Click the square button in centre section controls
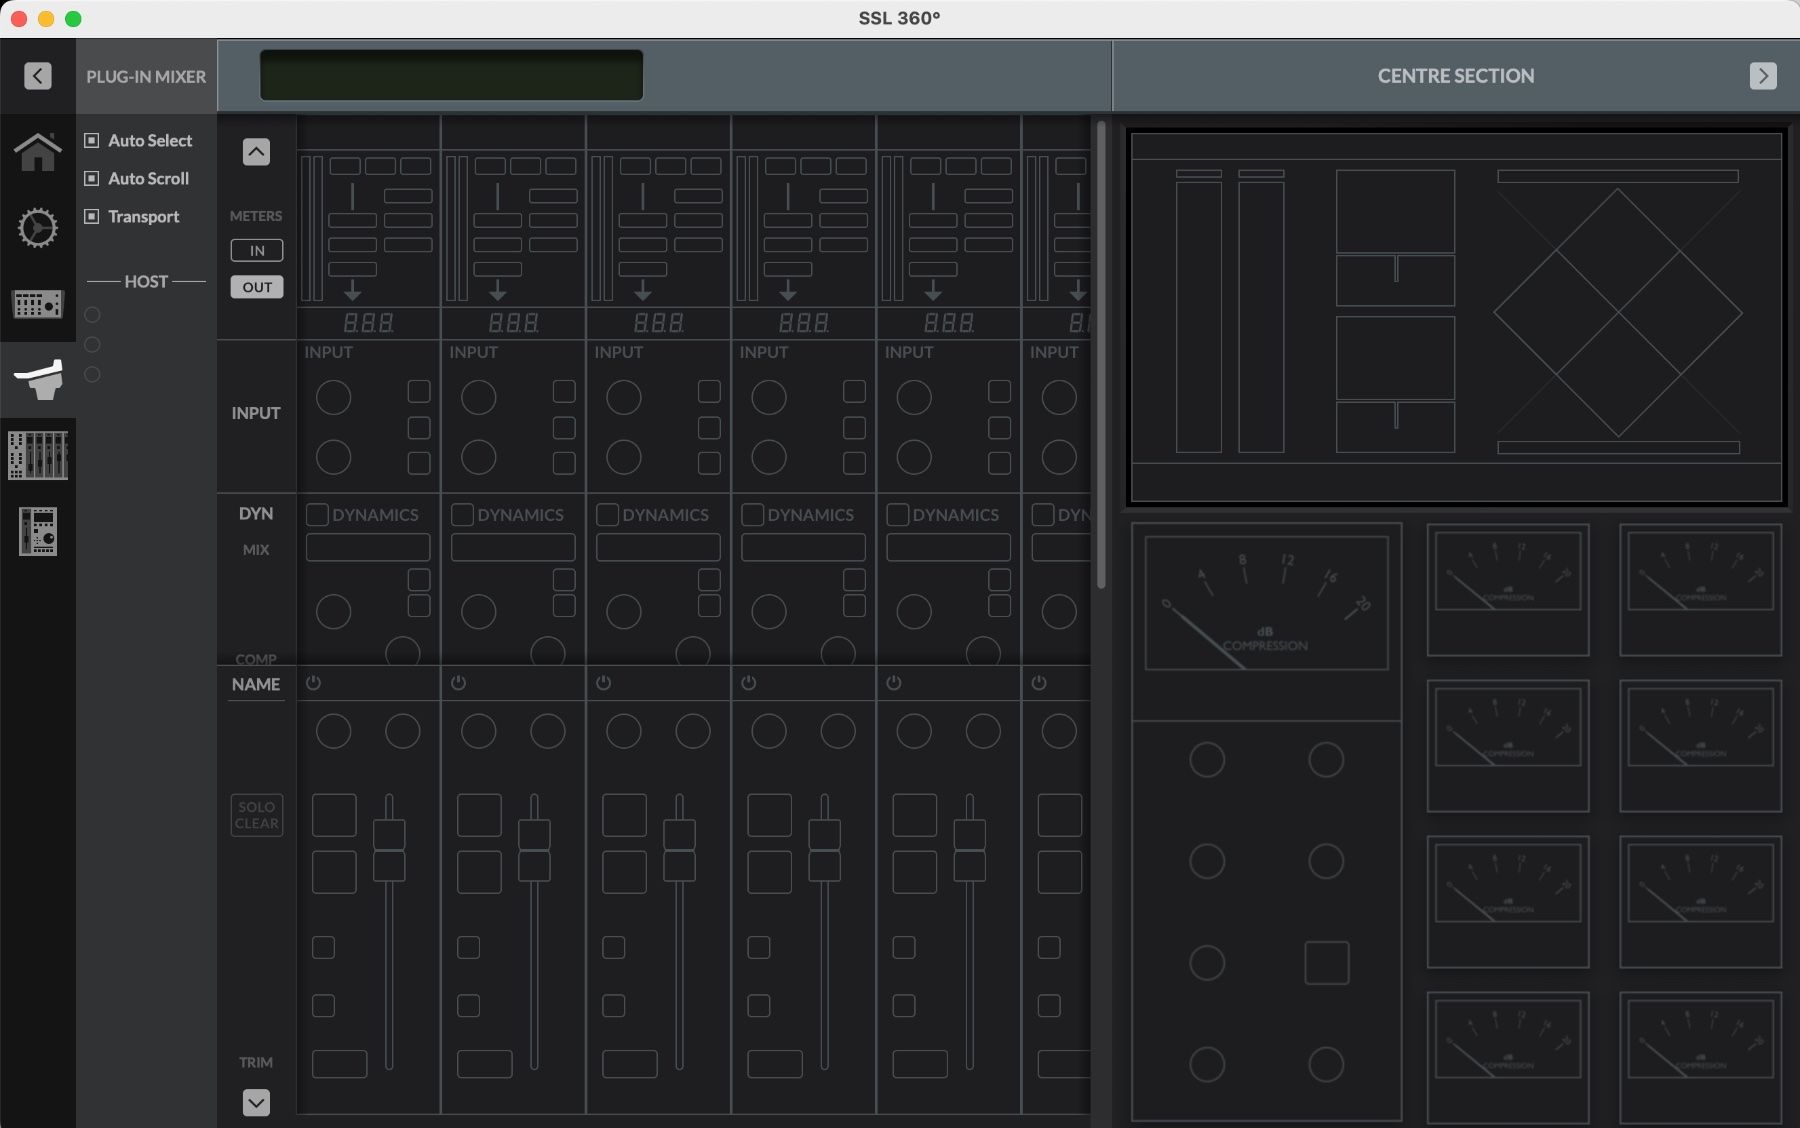 [x=1326, y=963]
